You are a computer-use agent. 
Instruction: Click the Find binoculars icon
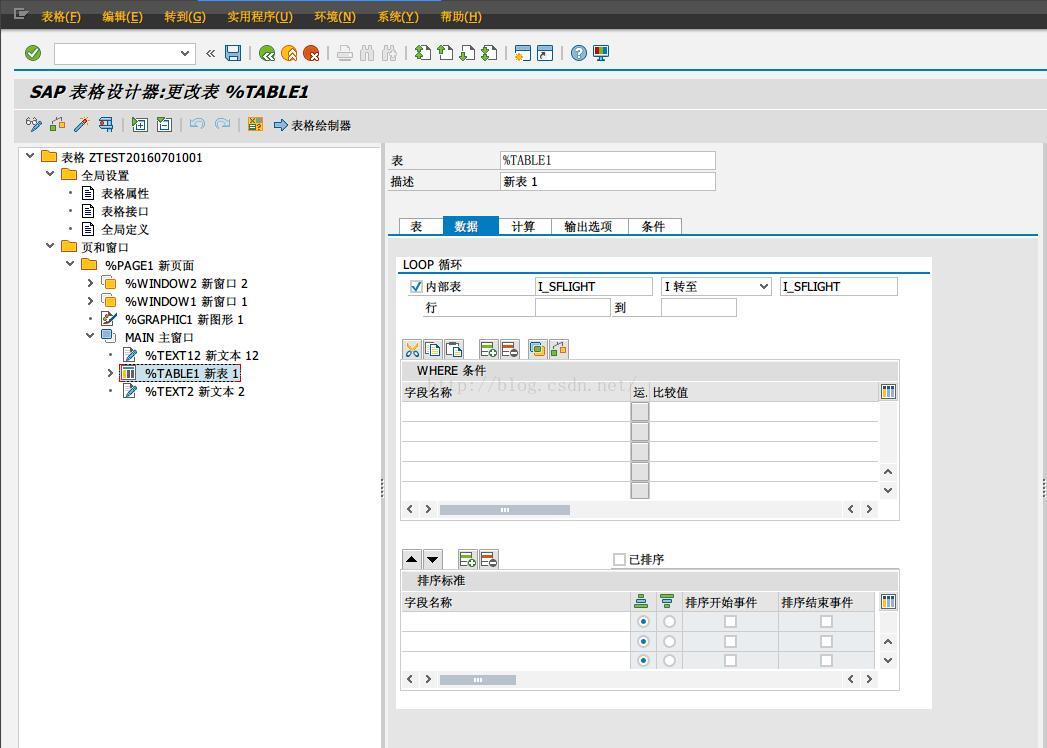point(367,53)
